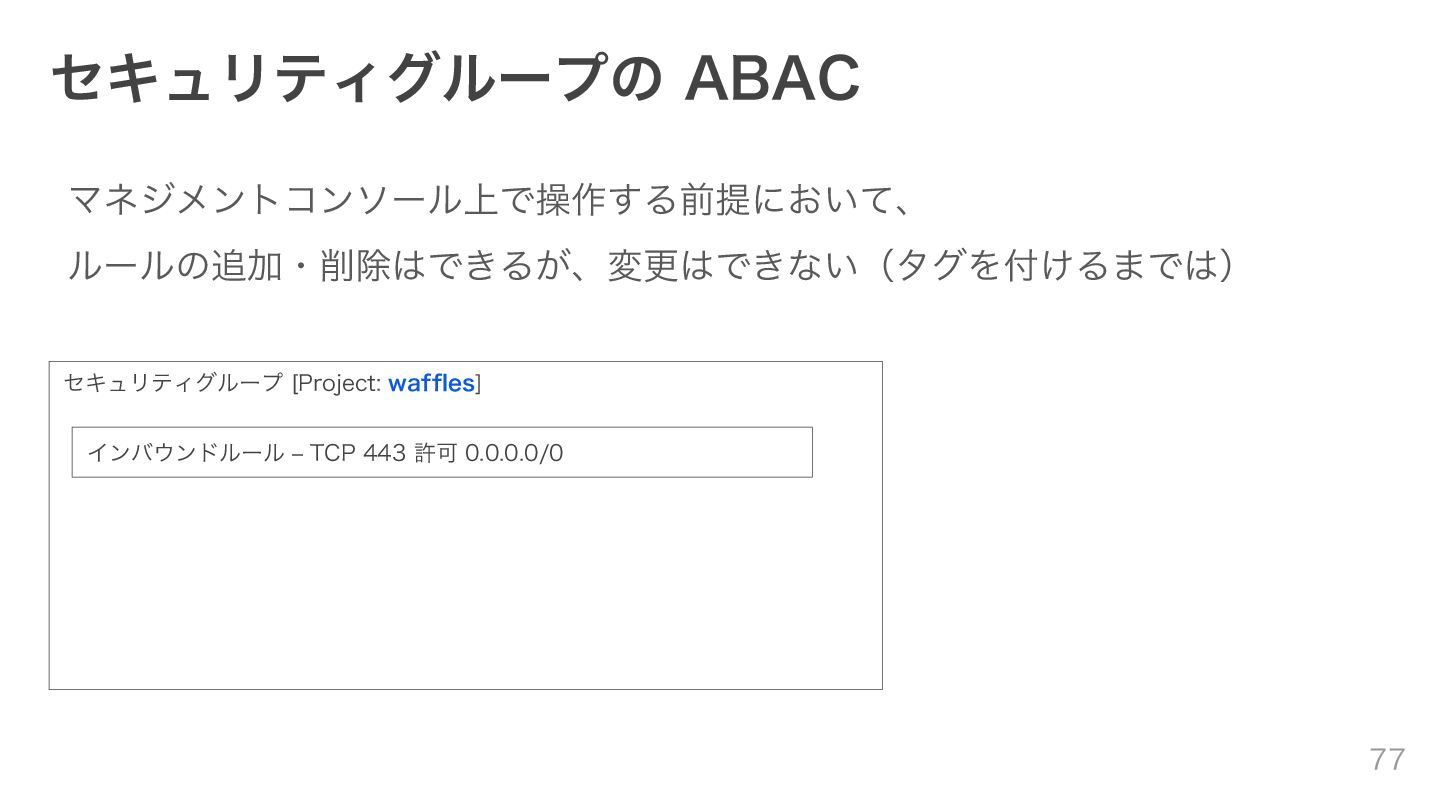Viewport: 1440px width, 810px height.
Task: Click the セキュリティグループ label inside the box
Action: tap(174, 383)
